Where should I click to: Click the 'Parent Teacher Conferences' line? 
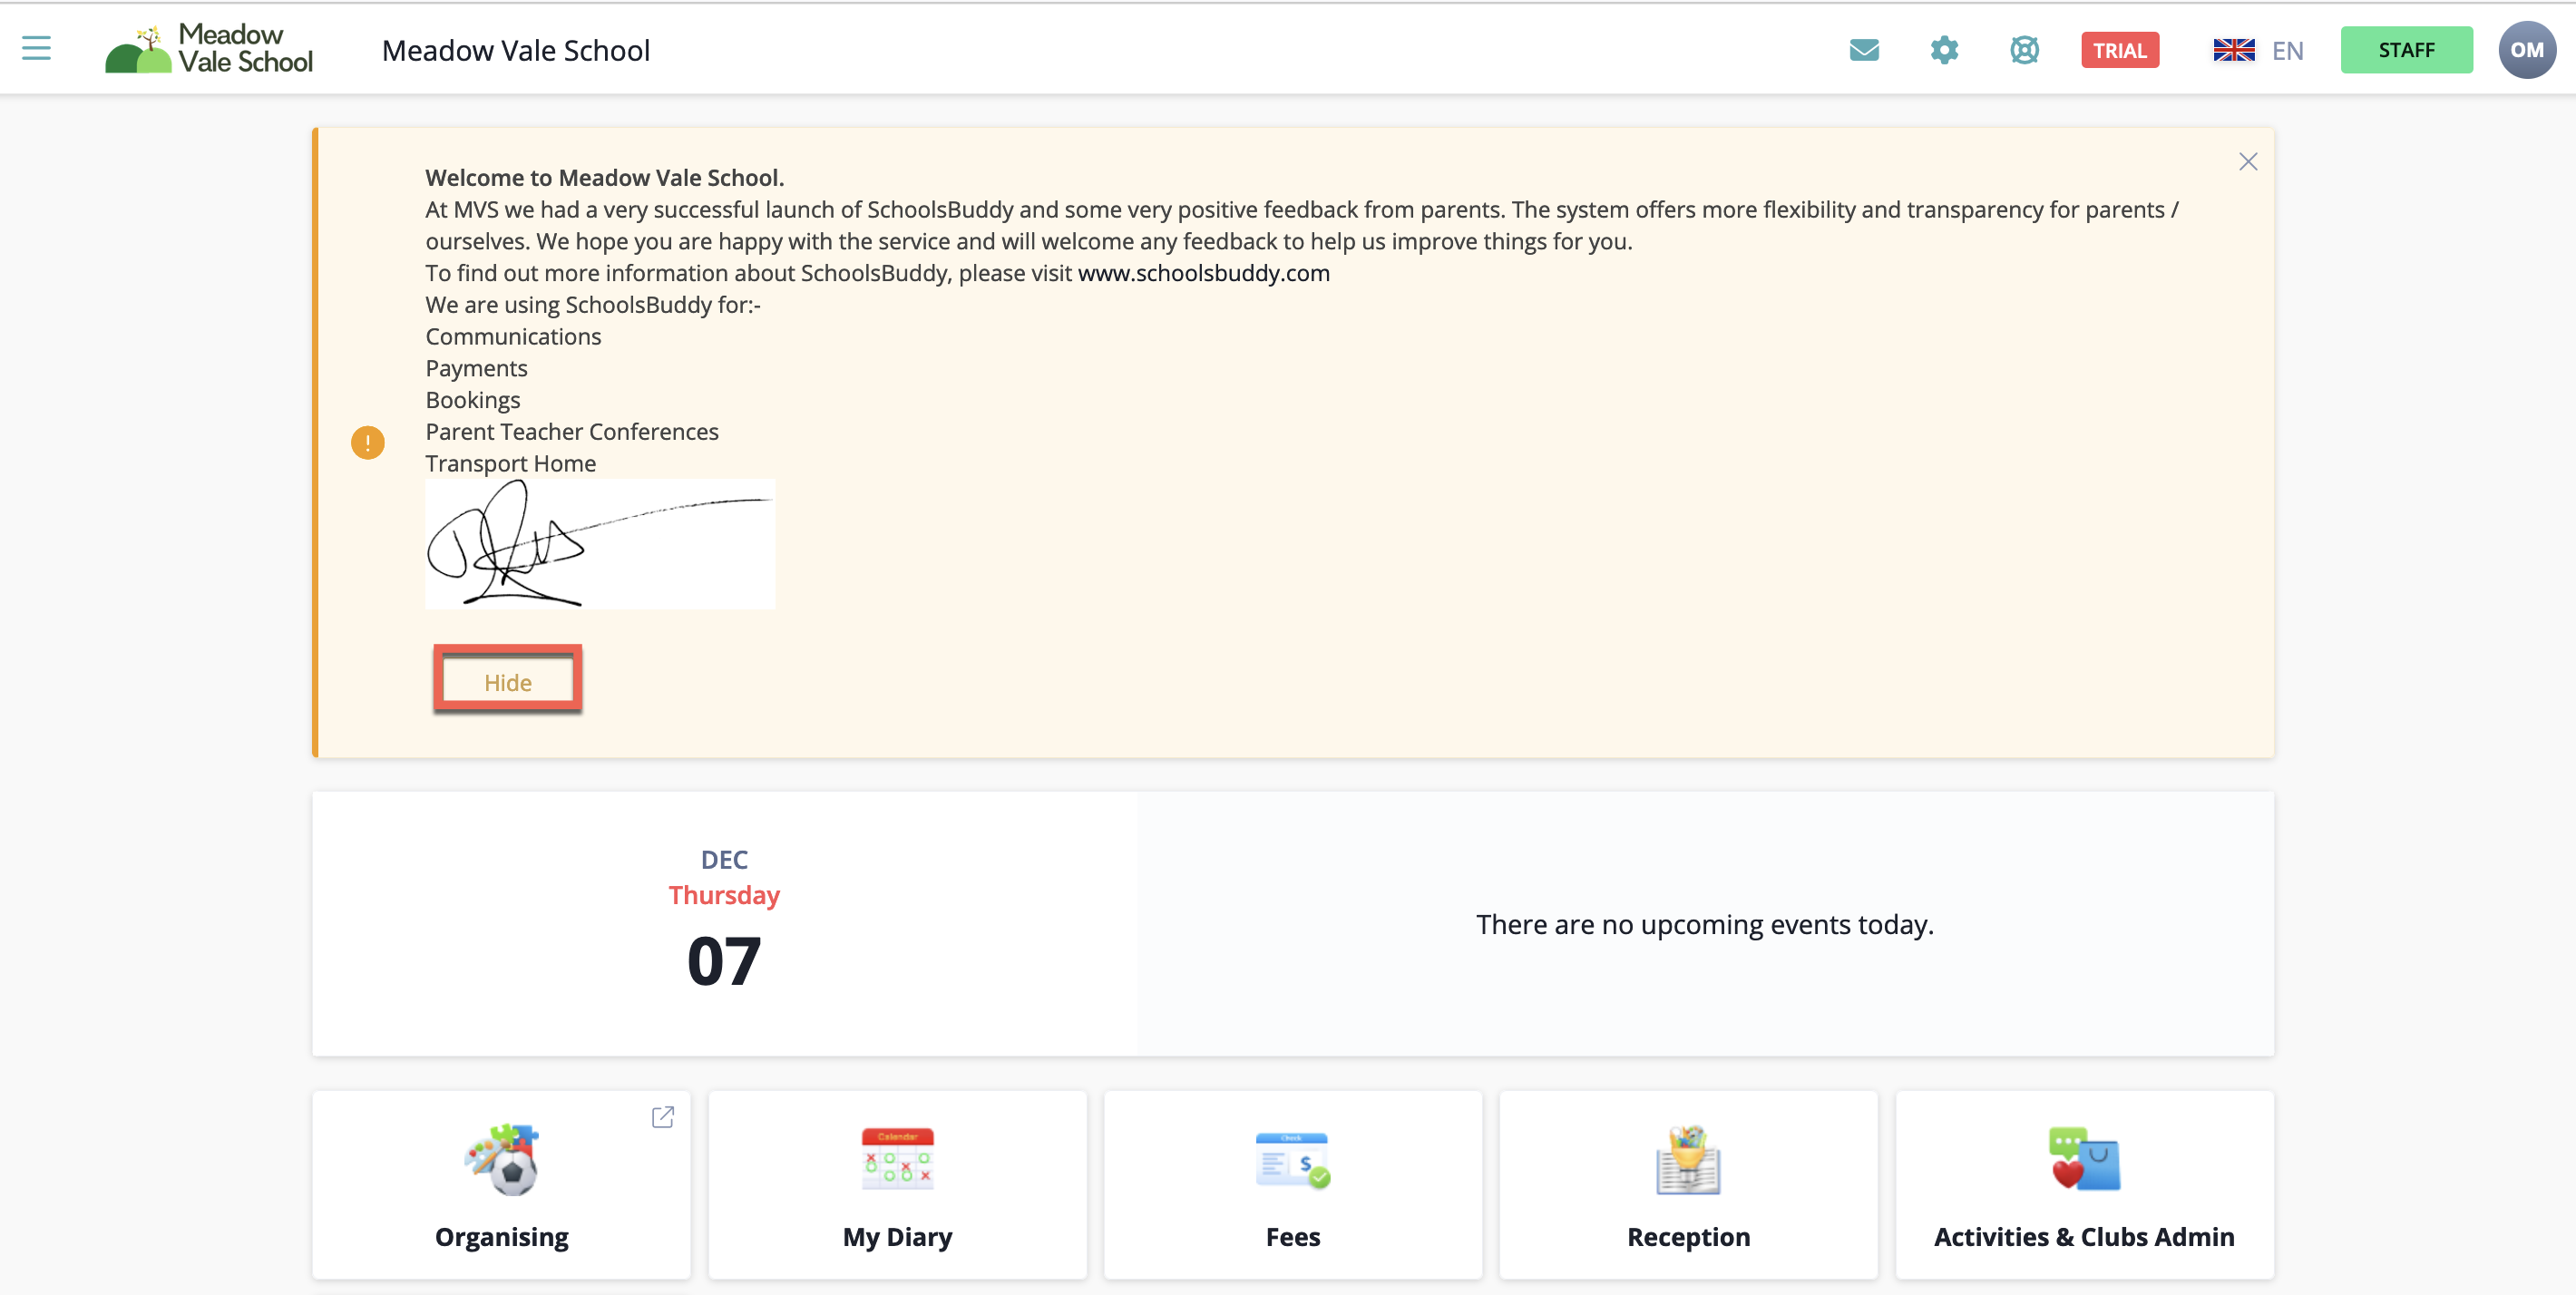pos(572,432)
